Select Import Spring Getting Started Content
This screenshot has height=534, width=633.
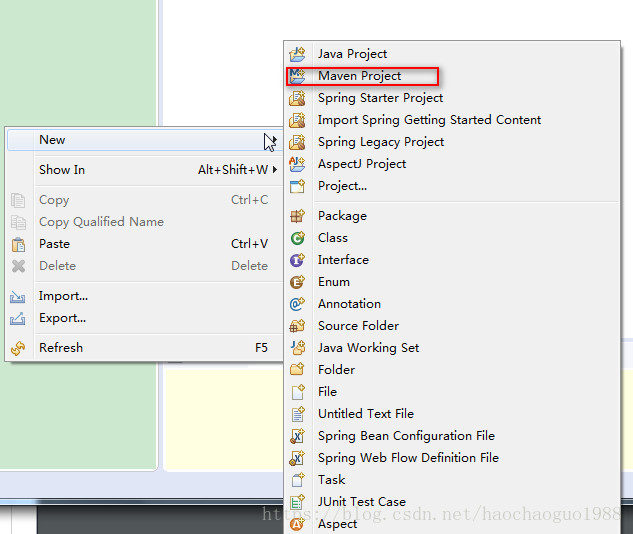(452, 120)
